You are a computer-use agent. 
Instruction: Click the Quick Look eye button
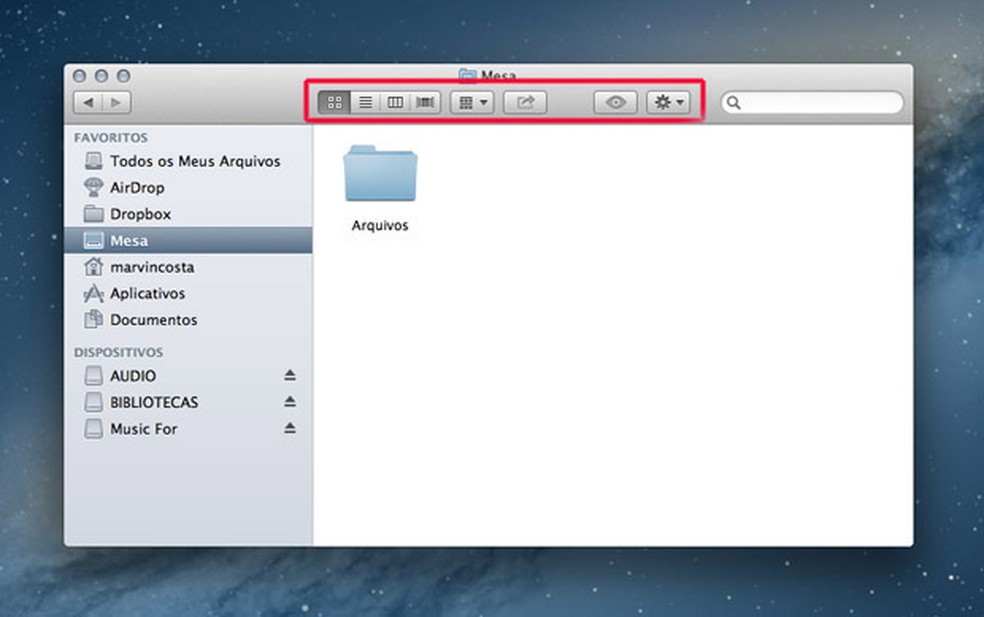616,102
